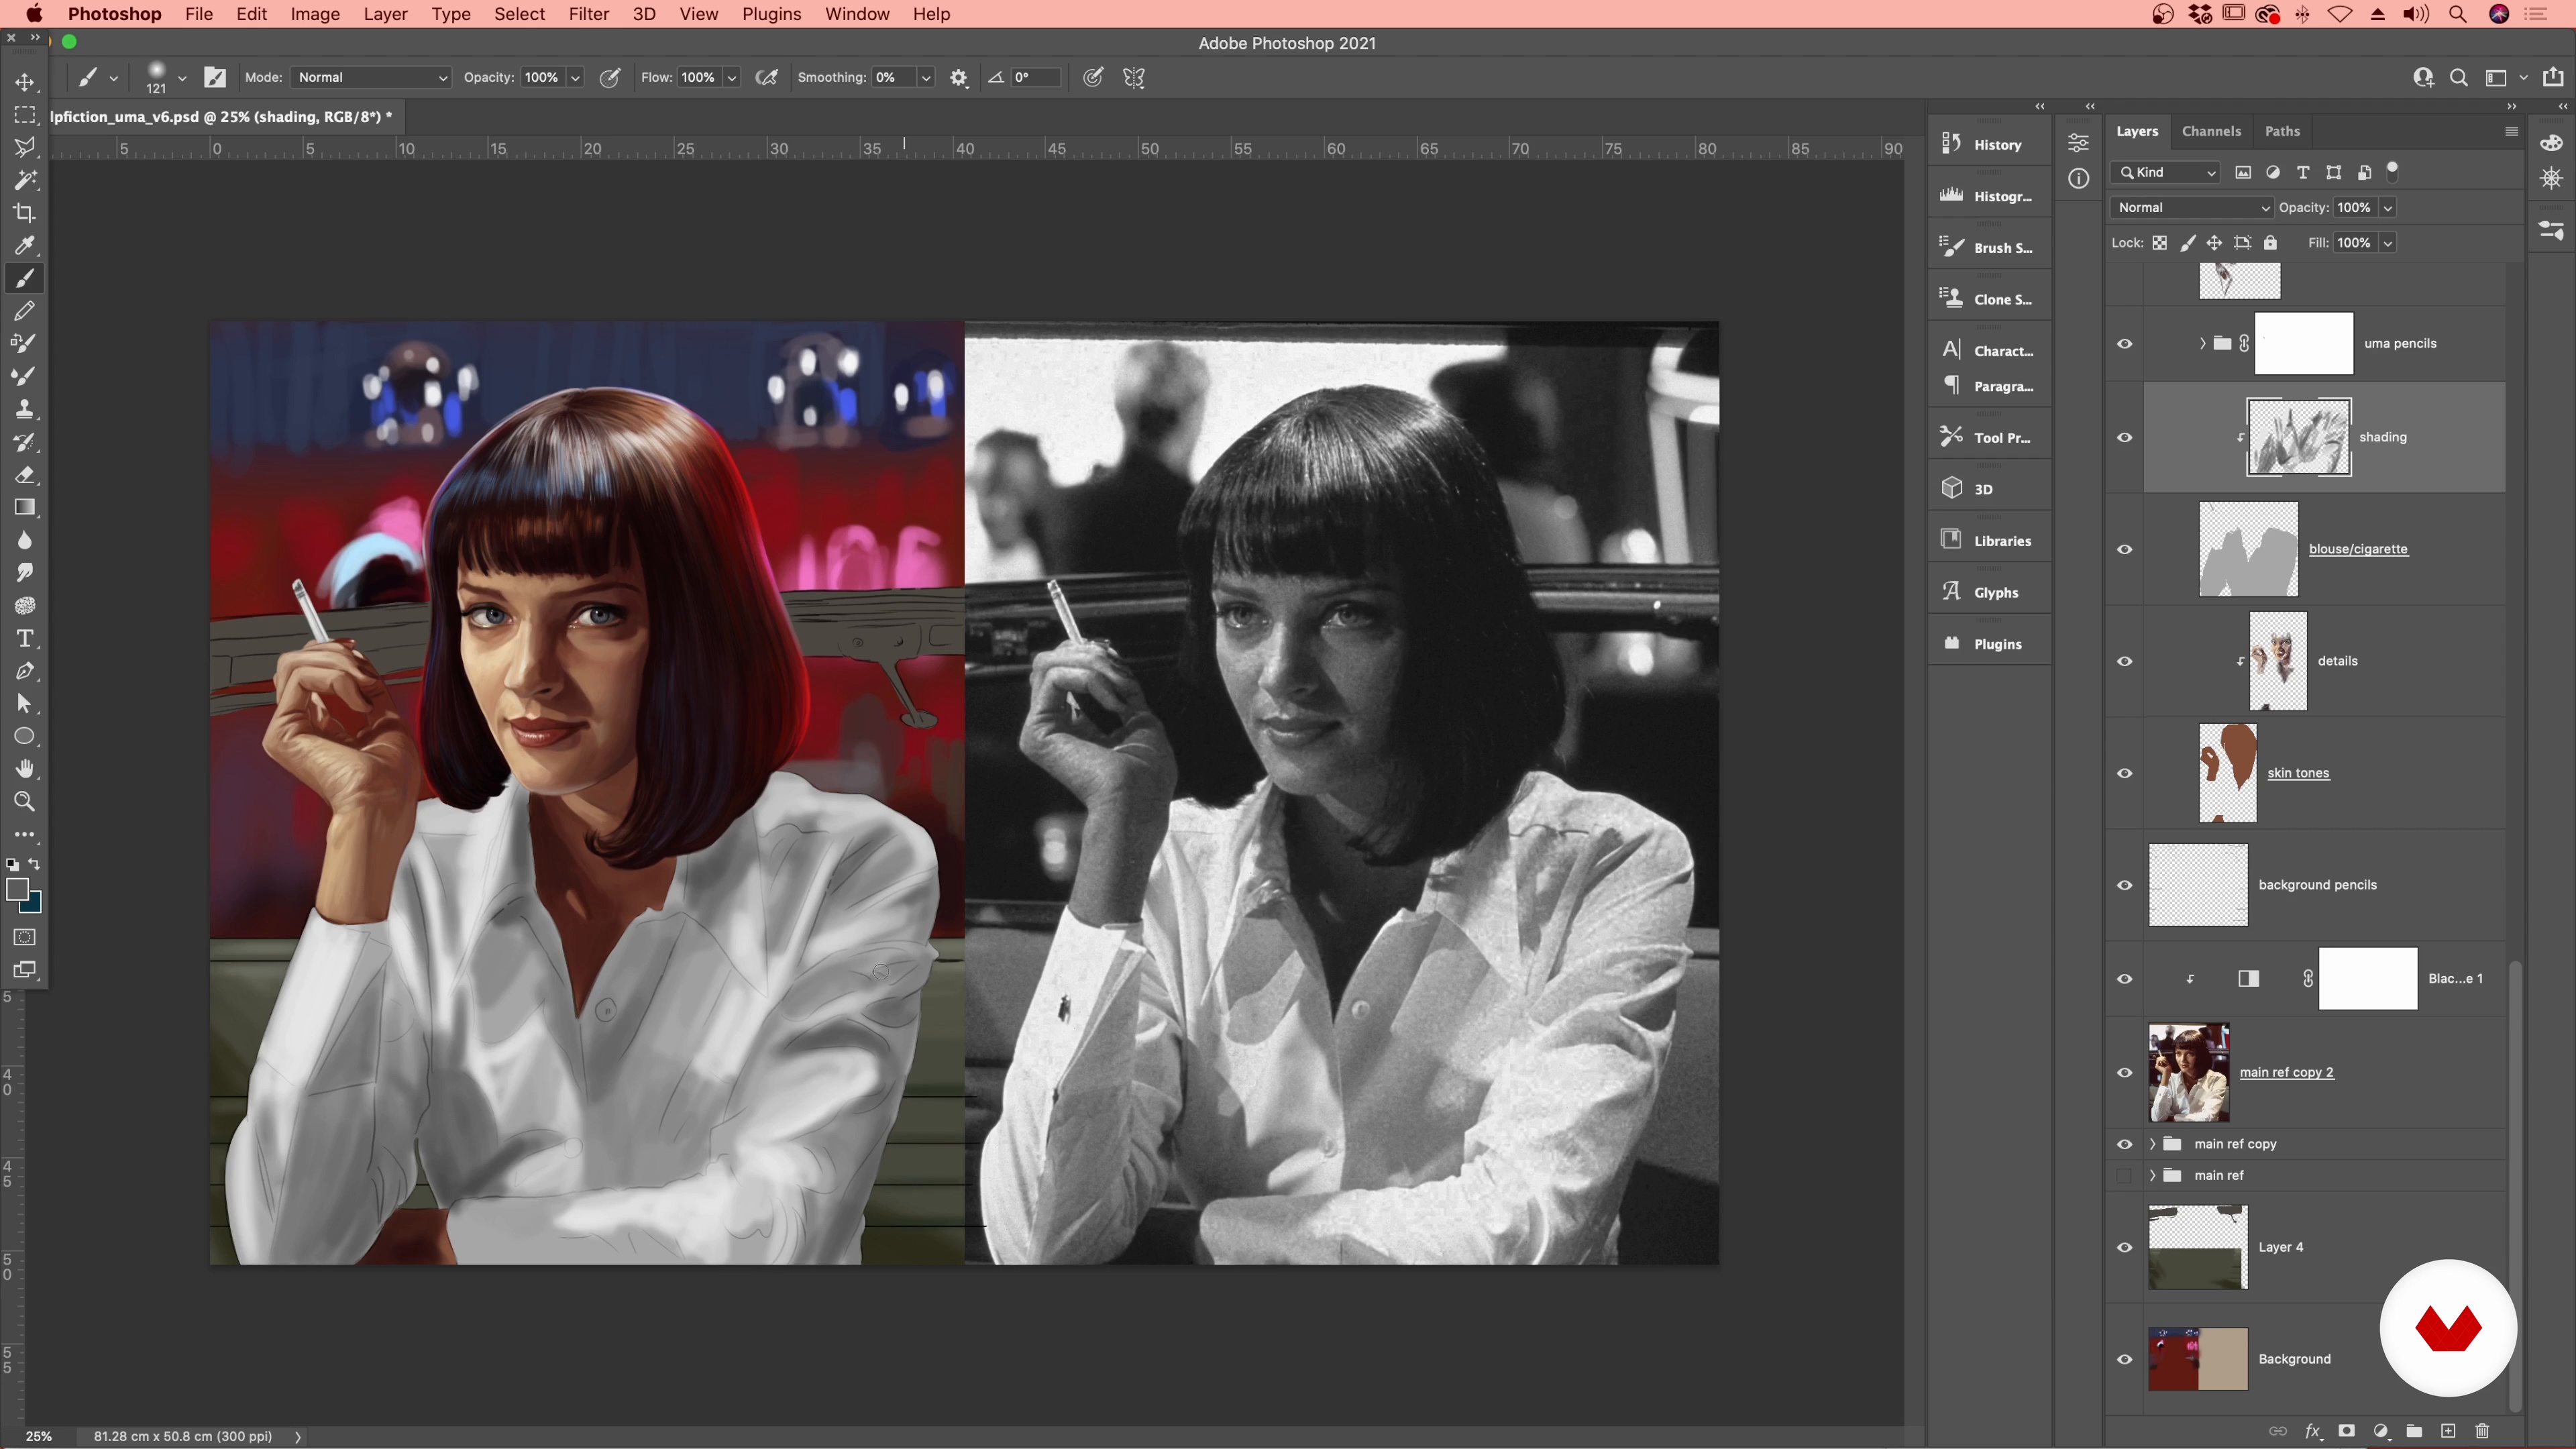
Task: Open the Image menu
Action: tap(315, 14)
